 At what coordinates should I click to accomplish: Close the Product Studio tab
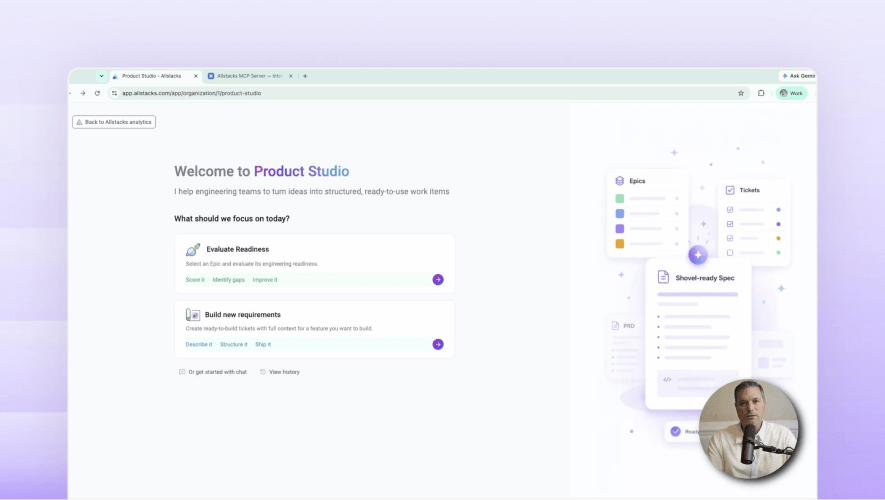[196, 76]
